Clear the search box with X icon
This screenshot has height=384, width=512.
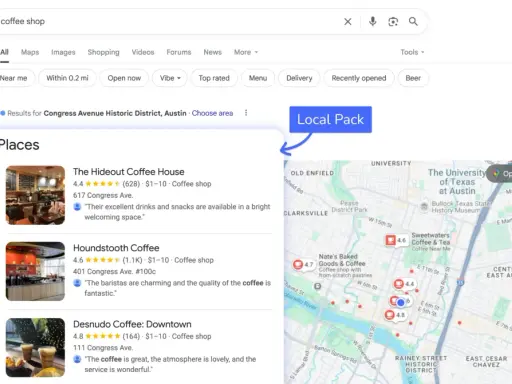348,22
